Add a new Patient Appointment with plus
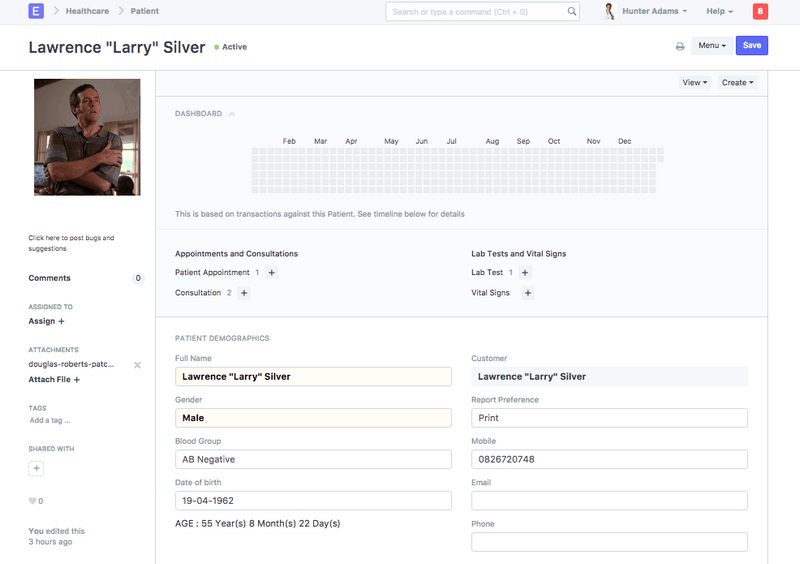Viewport: 800px width, 564px height. (272, 272)
